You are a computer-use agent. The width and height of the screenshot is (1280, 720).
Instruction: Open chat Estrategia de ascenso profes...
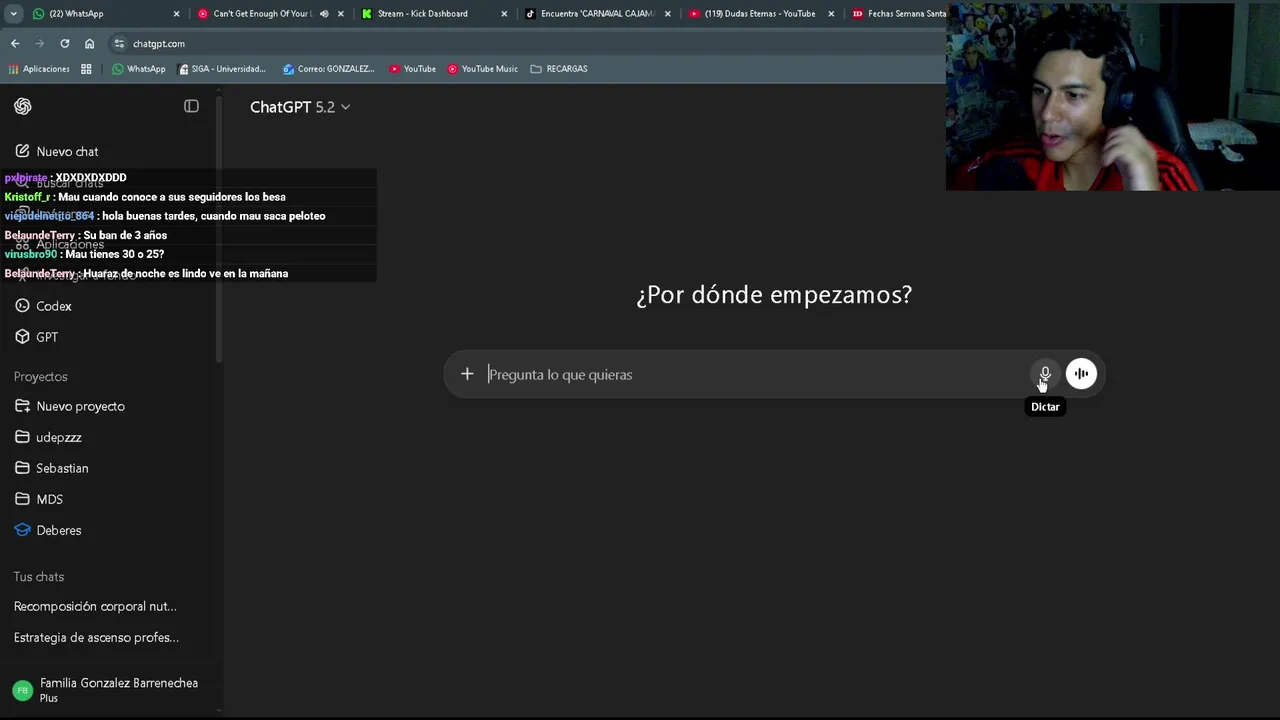(96, 637)
